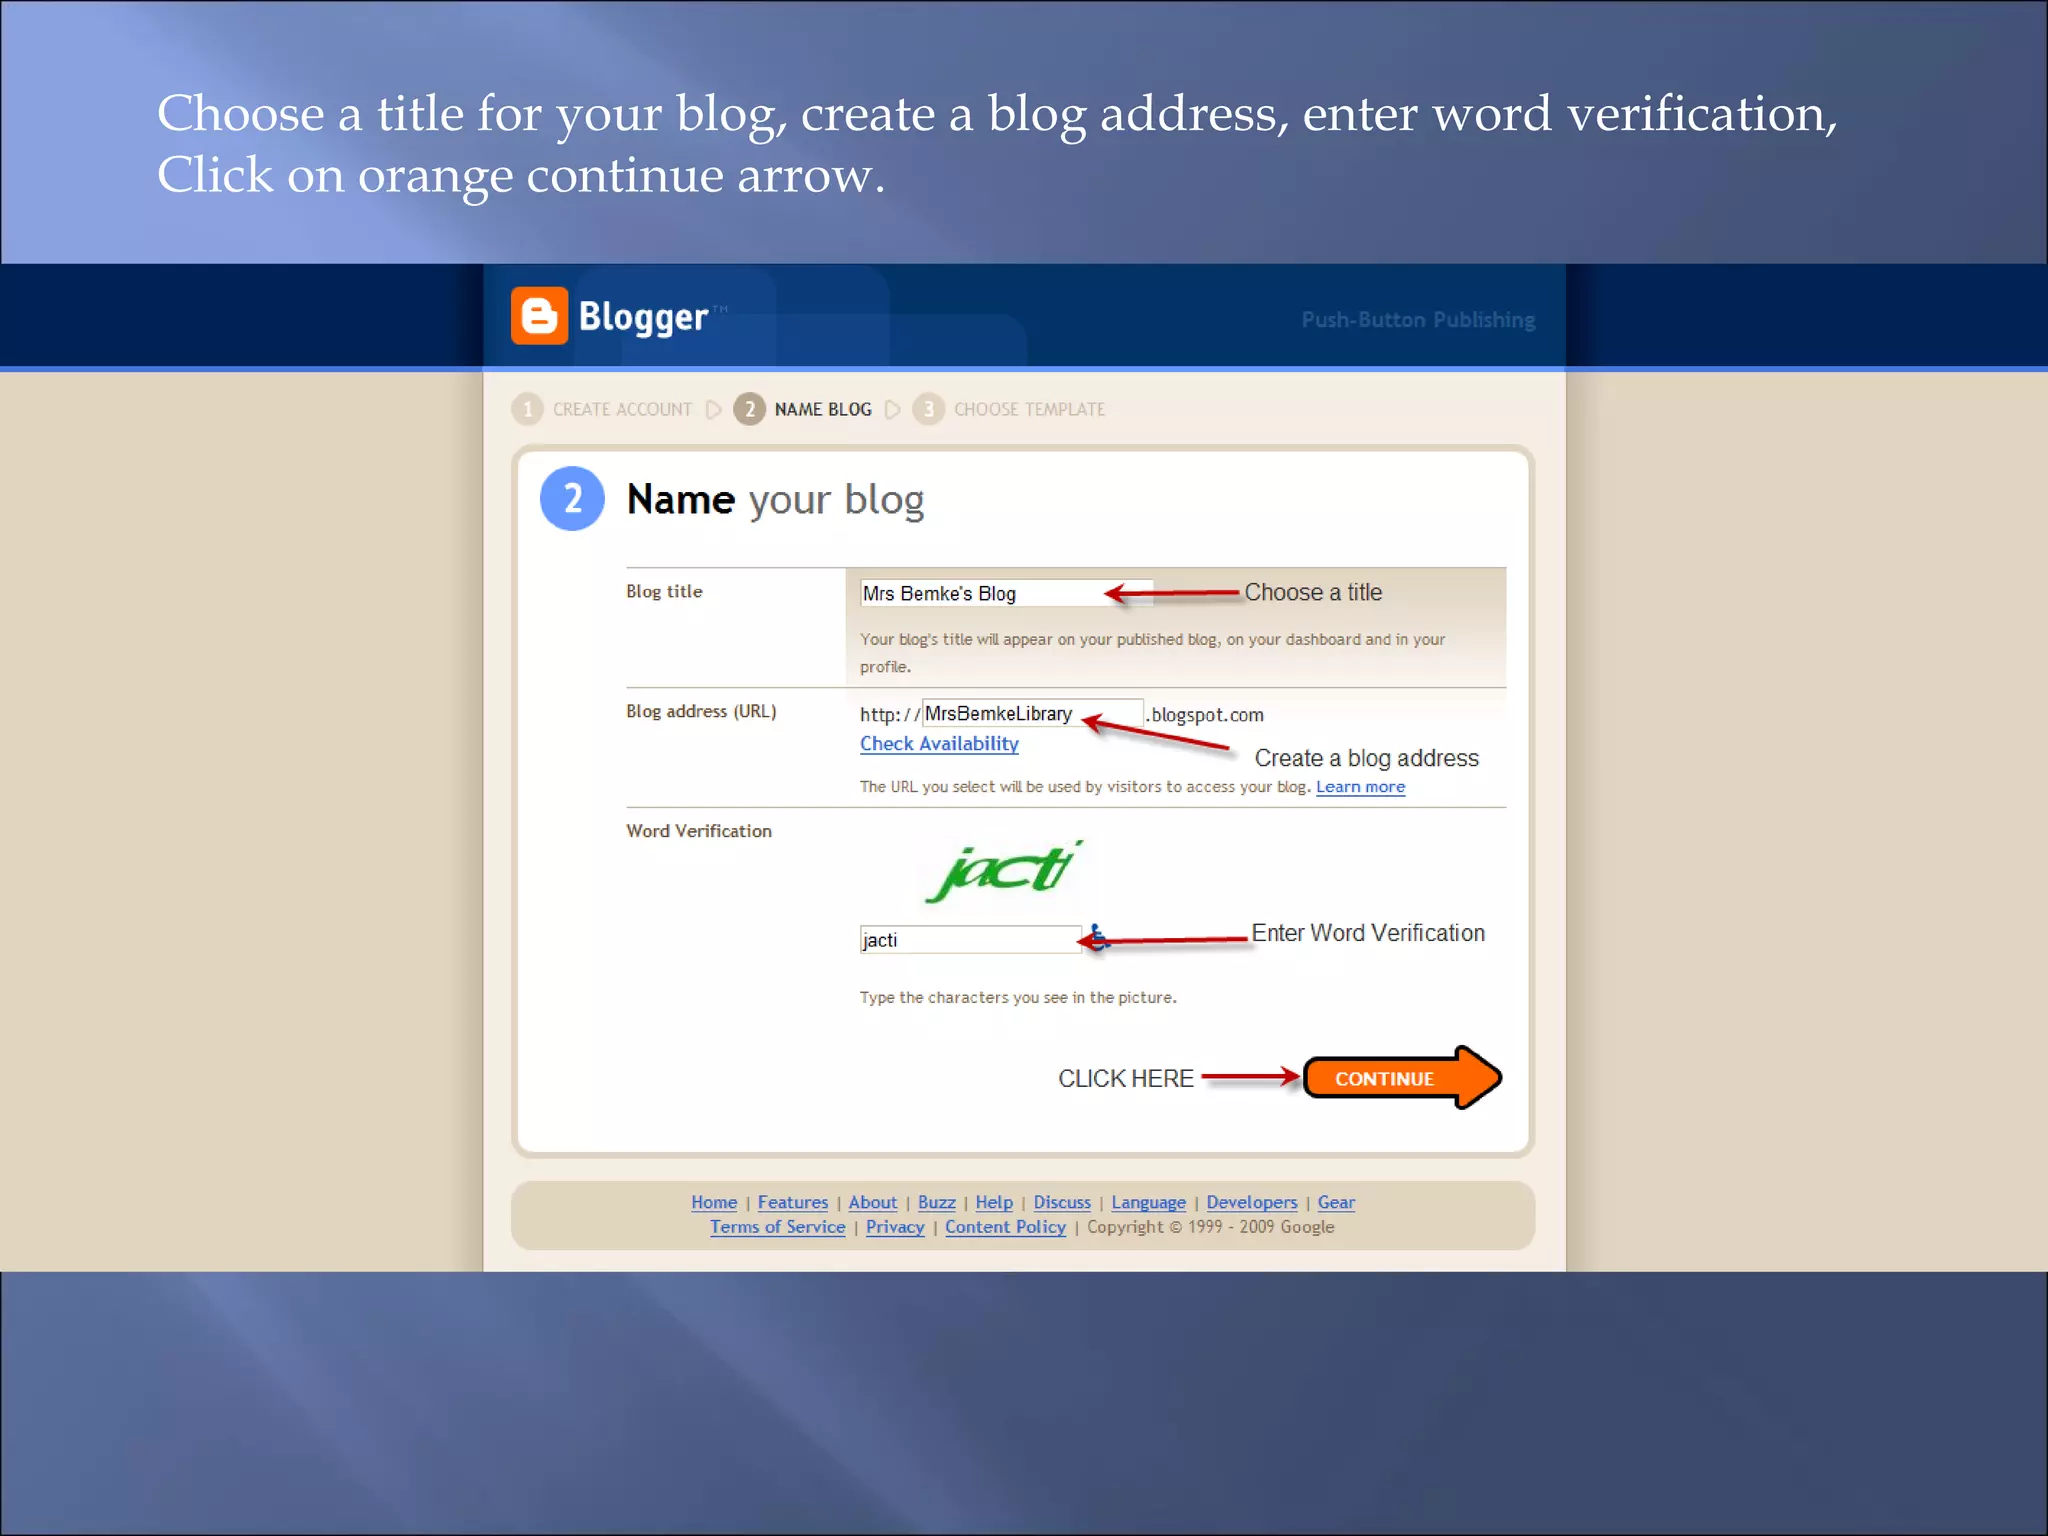2048x1536 pixels.
Task: Open the Language footer link
Action: [x=1148, y=1202]
